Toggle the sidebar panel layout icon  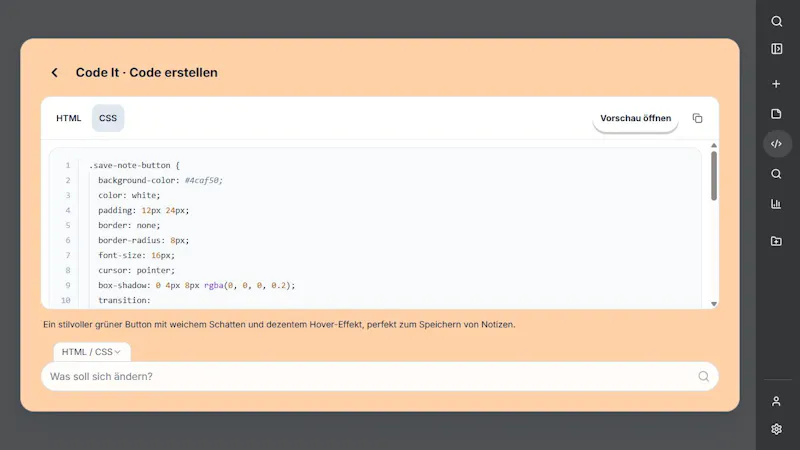pos(776,48)
